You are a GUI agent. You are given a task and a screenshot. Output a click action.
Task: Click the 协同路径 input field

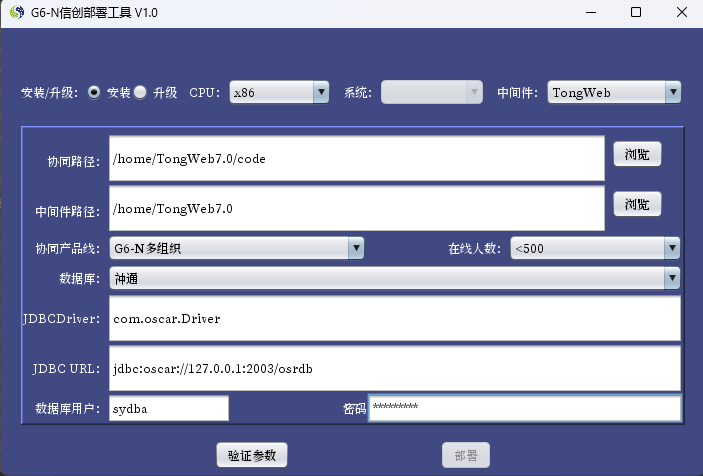point(357,159)
